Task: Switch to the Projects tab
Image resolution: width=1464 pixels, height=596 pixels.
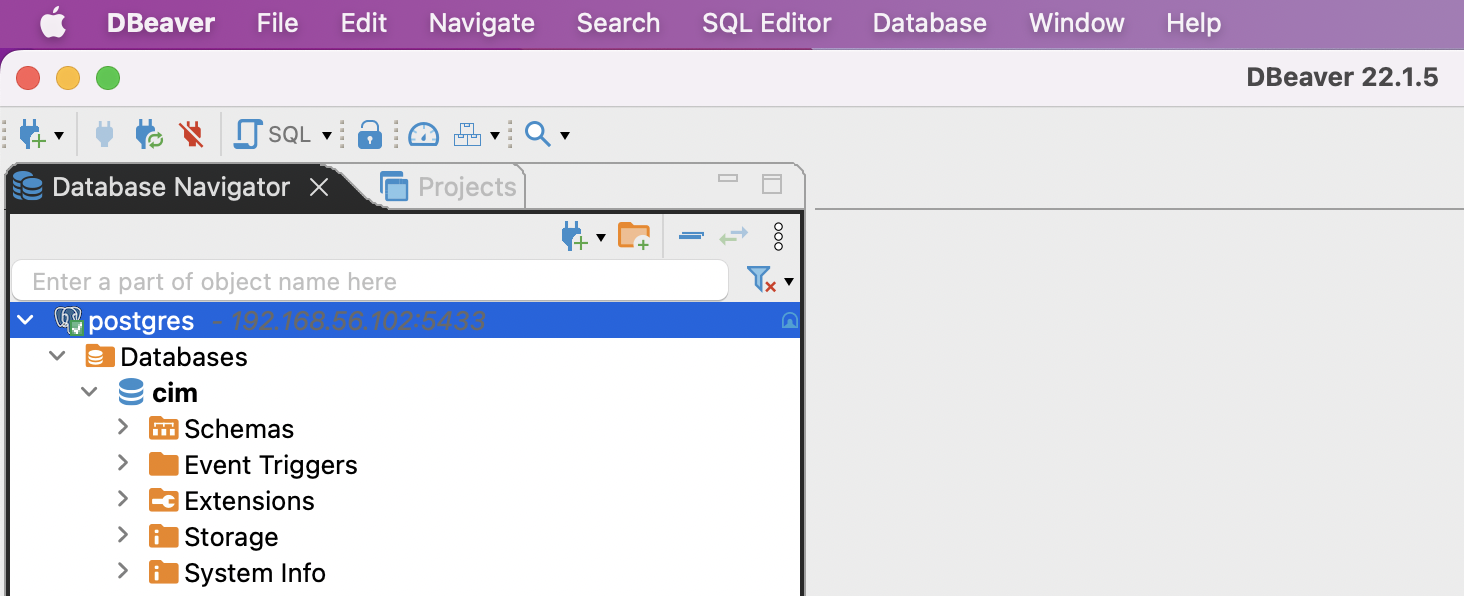Action: pyautogui.click(x=448, y=187)
